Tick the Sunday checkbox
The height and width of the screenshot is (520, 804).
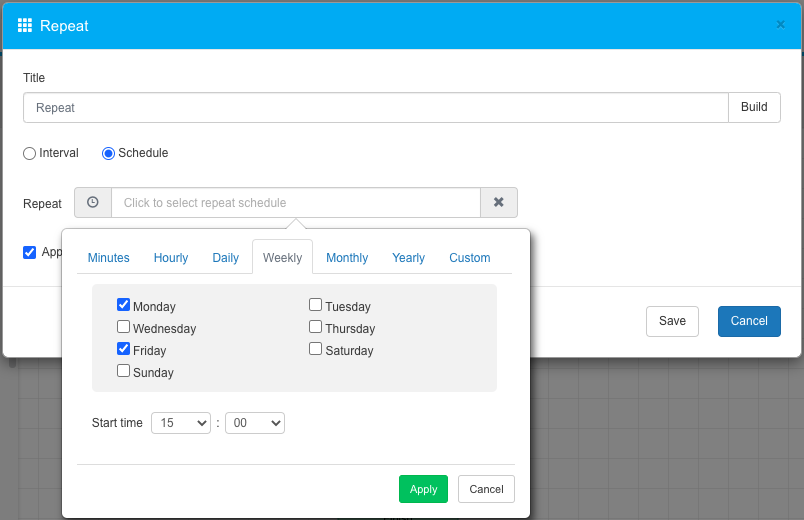click(x=124, y=371)
